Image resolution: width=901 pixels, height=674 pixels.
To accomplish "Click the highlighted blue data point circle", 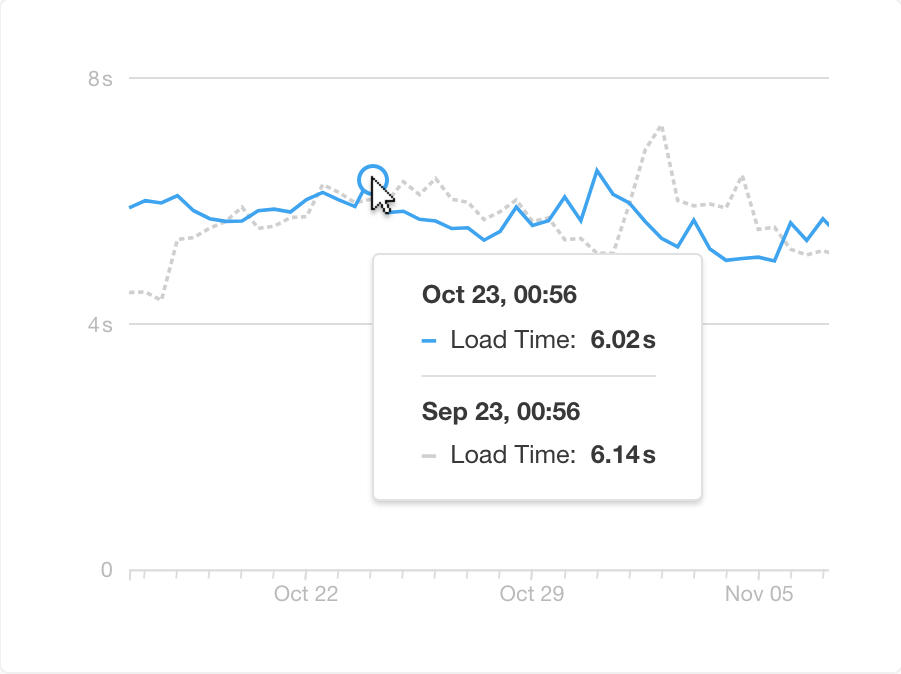I will [372, 179].
